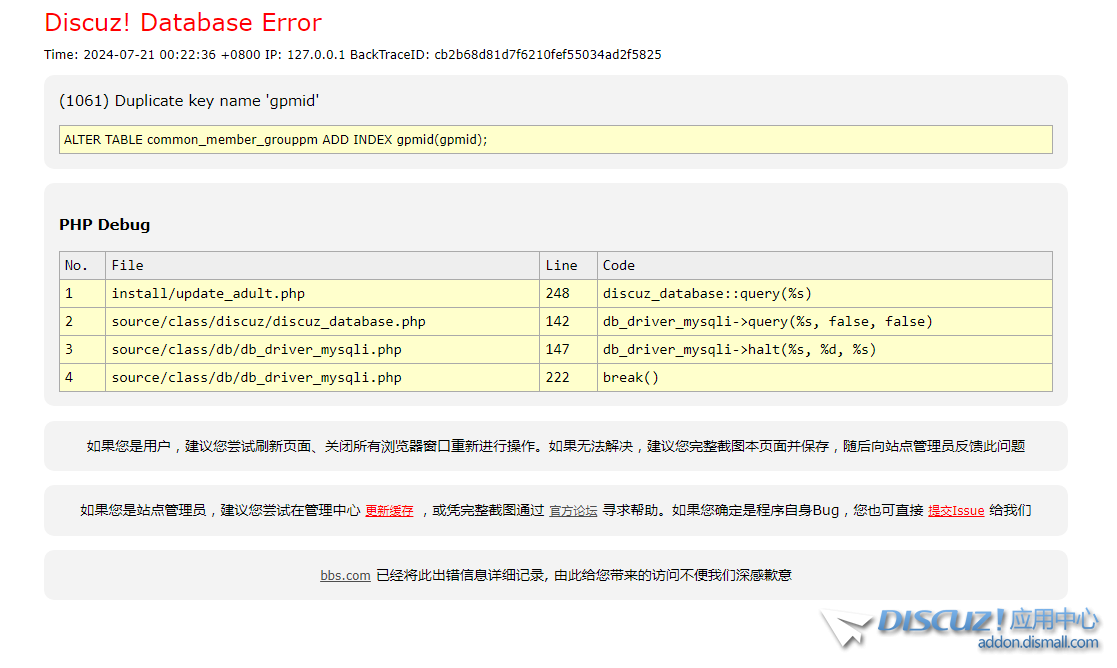Screen dimensions: 1117x668
Task: Click the Line column header
Action: (x=568, y=266)
